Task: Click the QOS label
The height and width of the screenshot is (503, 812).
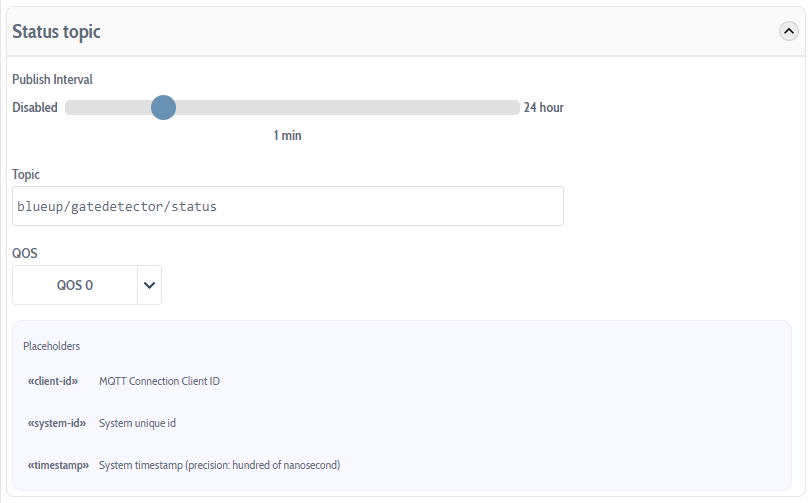Action: tap(25, 253)
